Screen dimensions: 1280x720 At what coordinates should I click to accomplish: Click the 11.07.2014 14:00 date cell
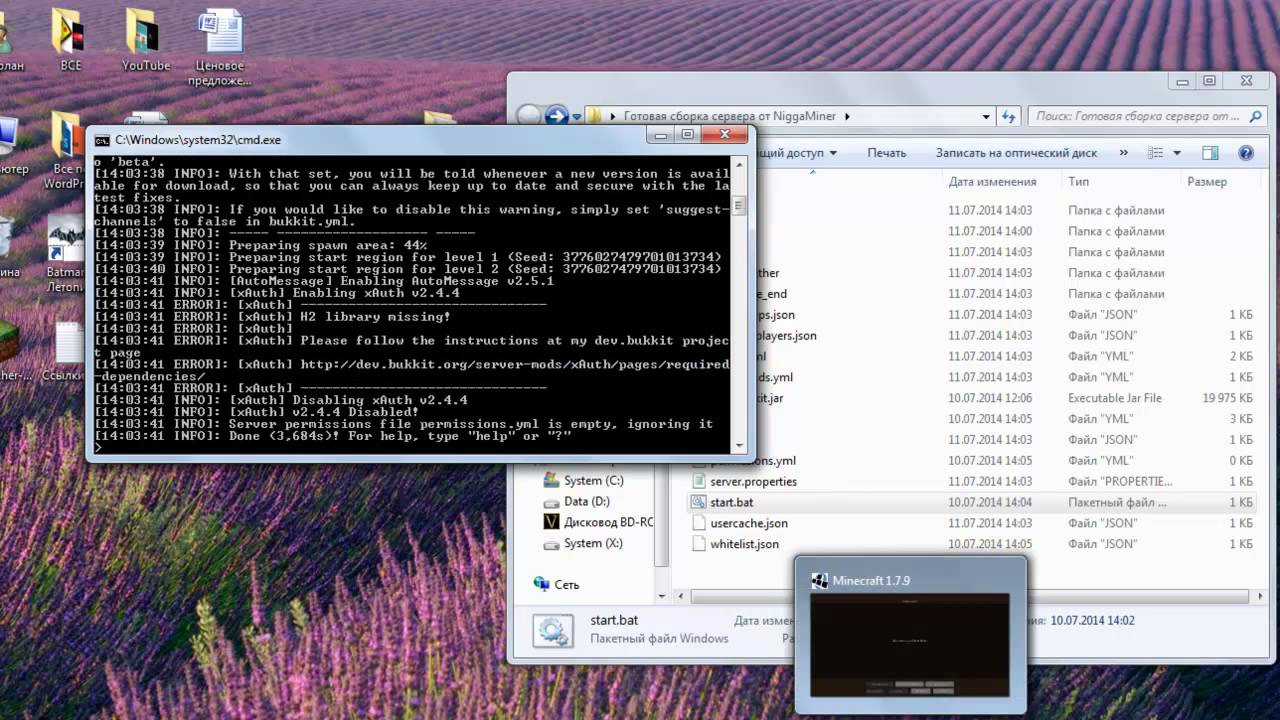(990, 231)
